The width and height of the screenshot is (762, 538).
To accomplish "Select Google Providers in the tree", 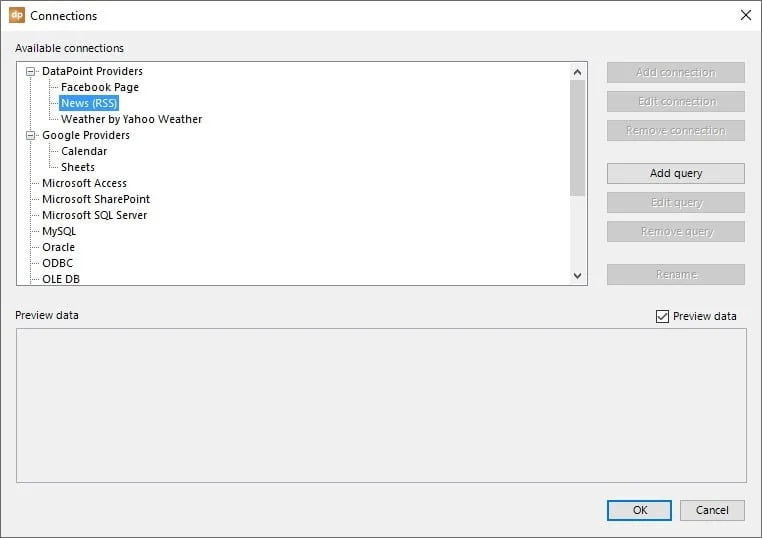I will (86, 135).
